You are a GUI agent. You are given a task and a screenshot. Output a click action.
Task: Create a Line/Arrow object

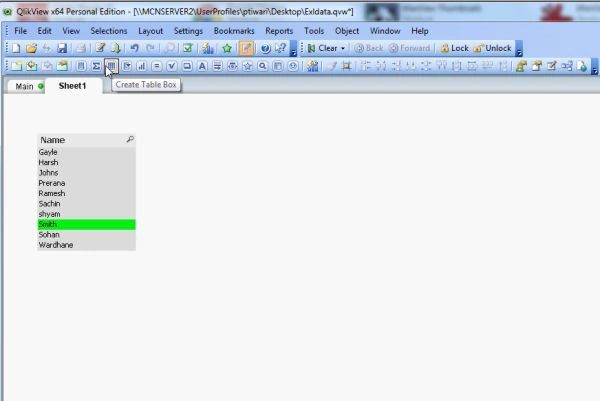217,66
